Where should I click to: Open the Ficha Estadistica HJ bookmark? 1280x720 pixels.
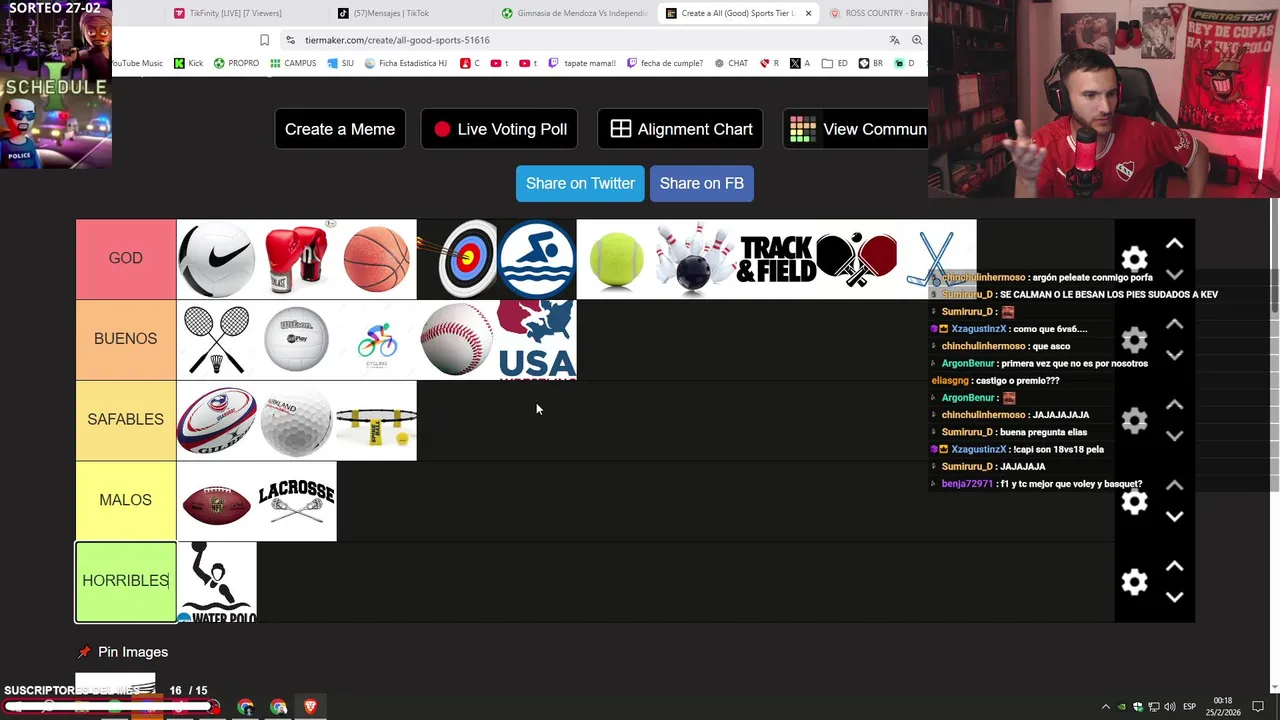click(x=405, y=63)
